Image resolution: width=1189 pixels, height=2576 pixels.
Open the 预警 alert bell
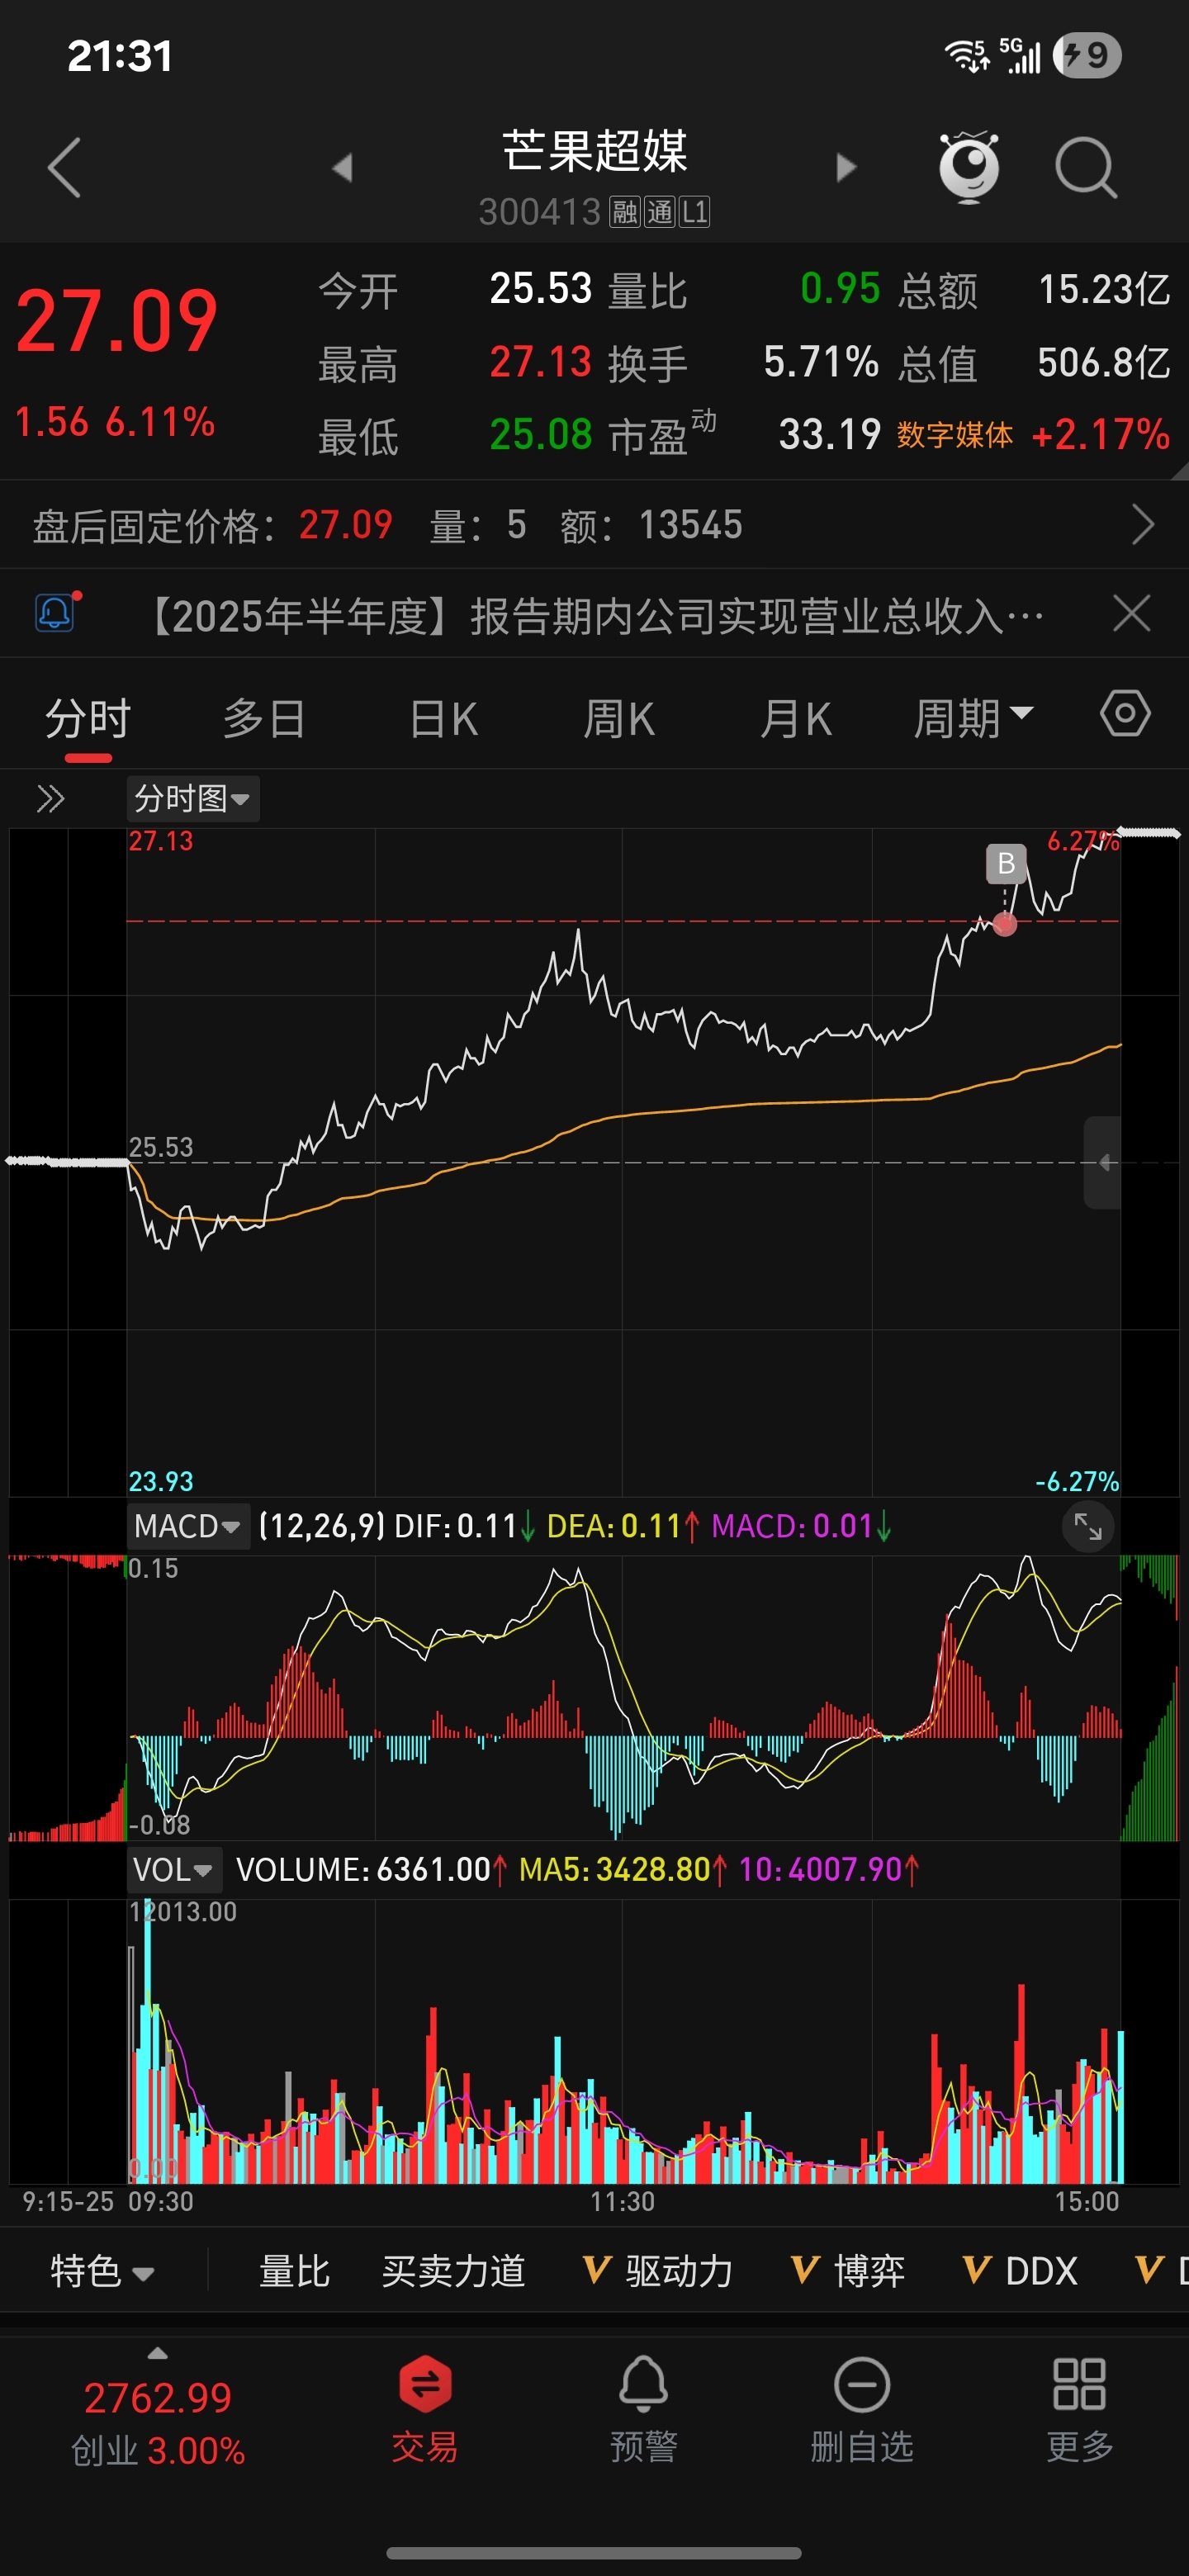[643, 2411]
